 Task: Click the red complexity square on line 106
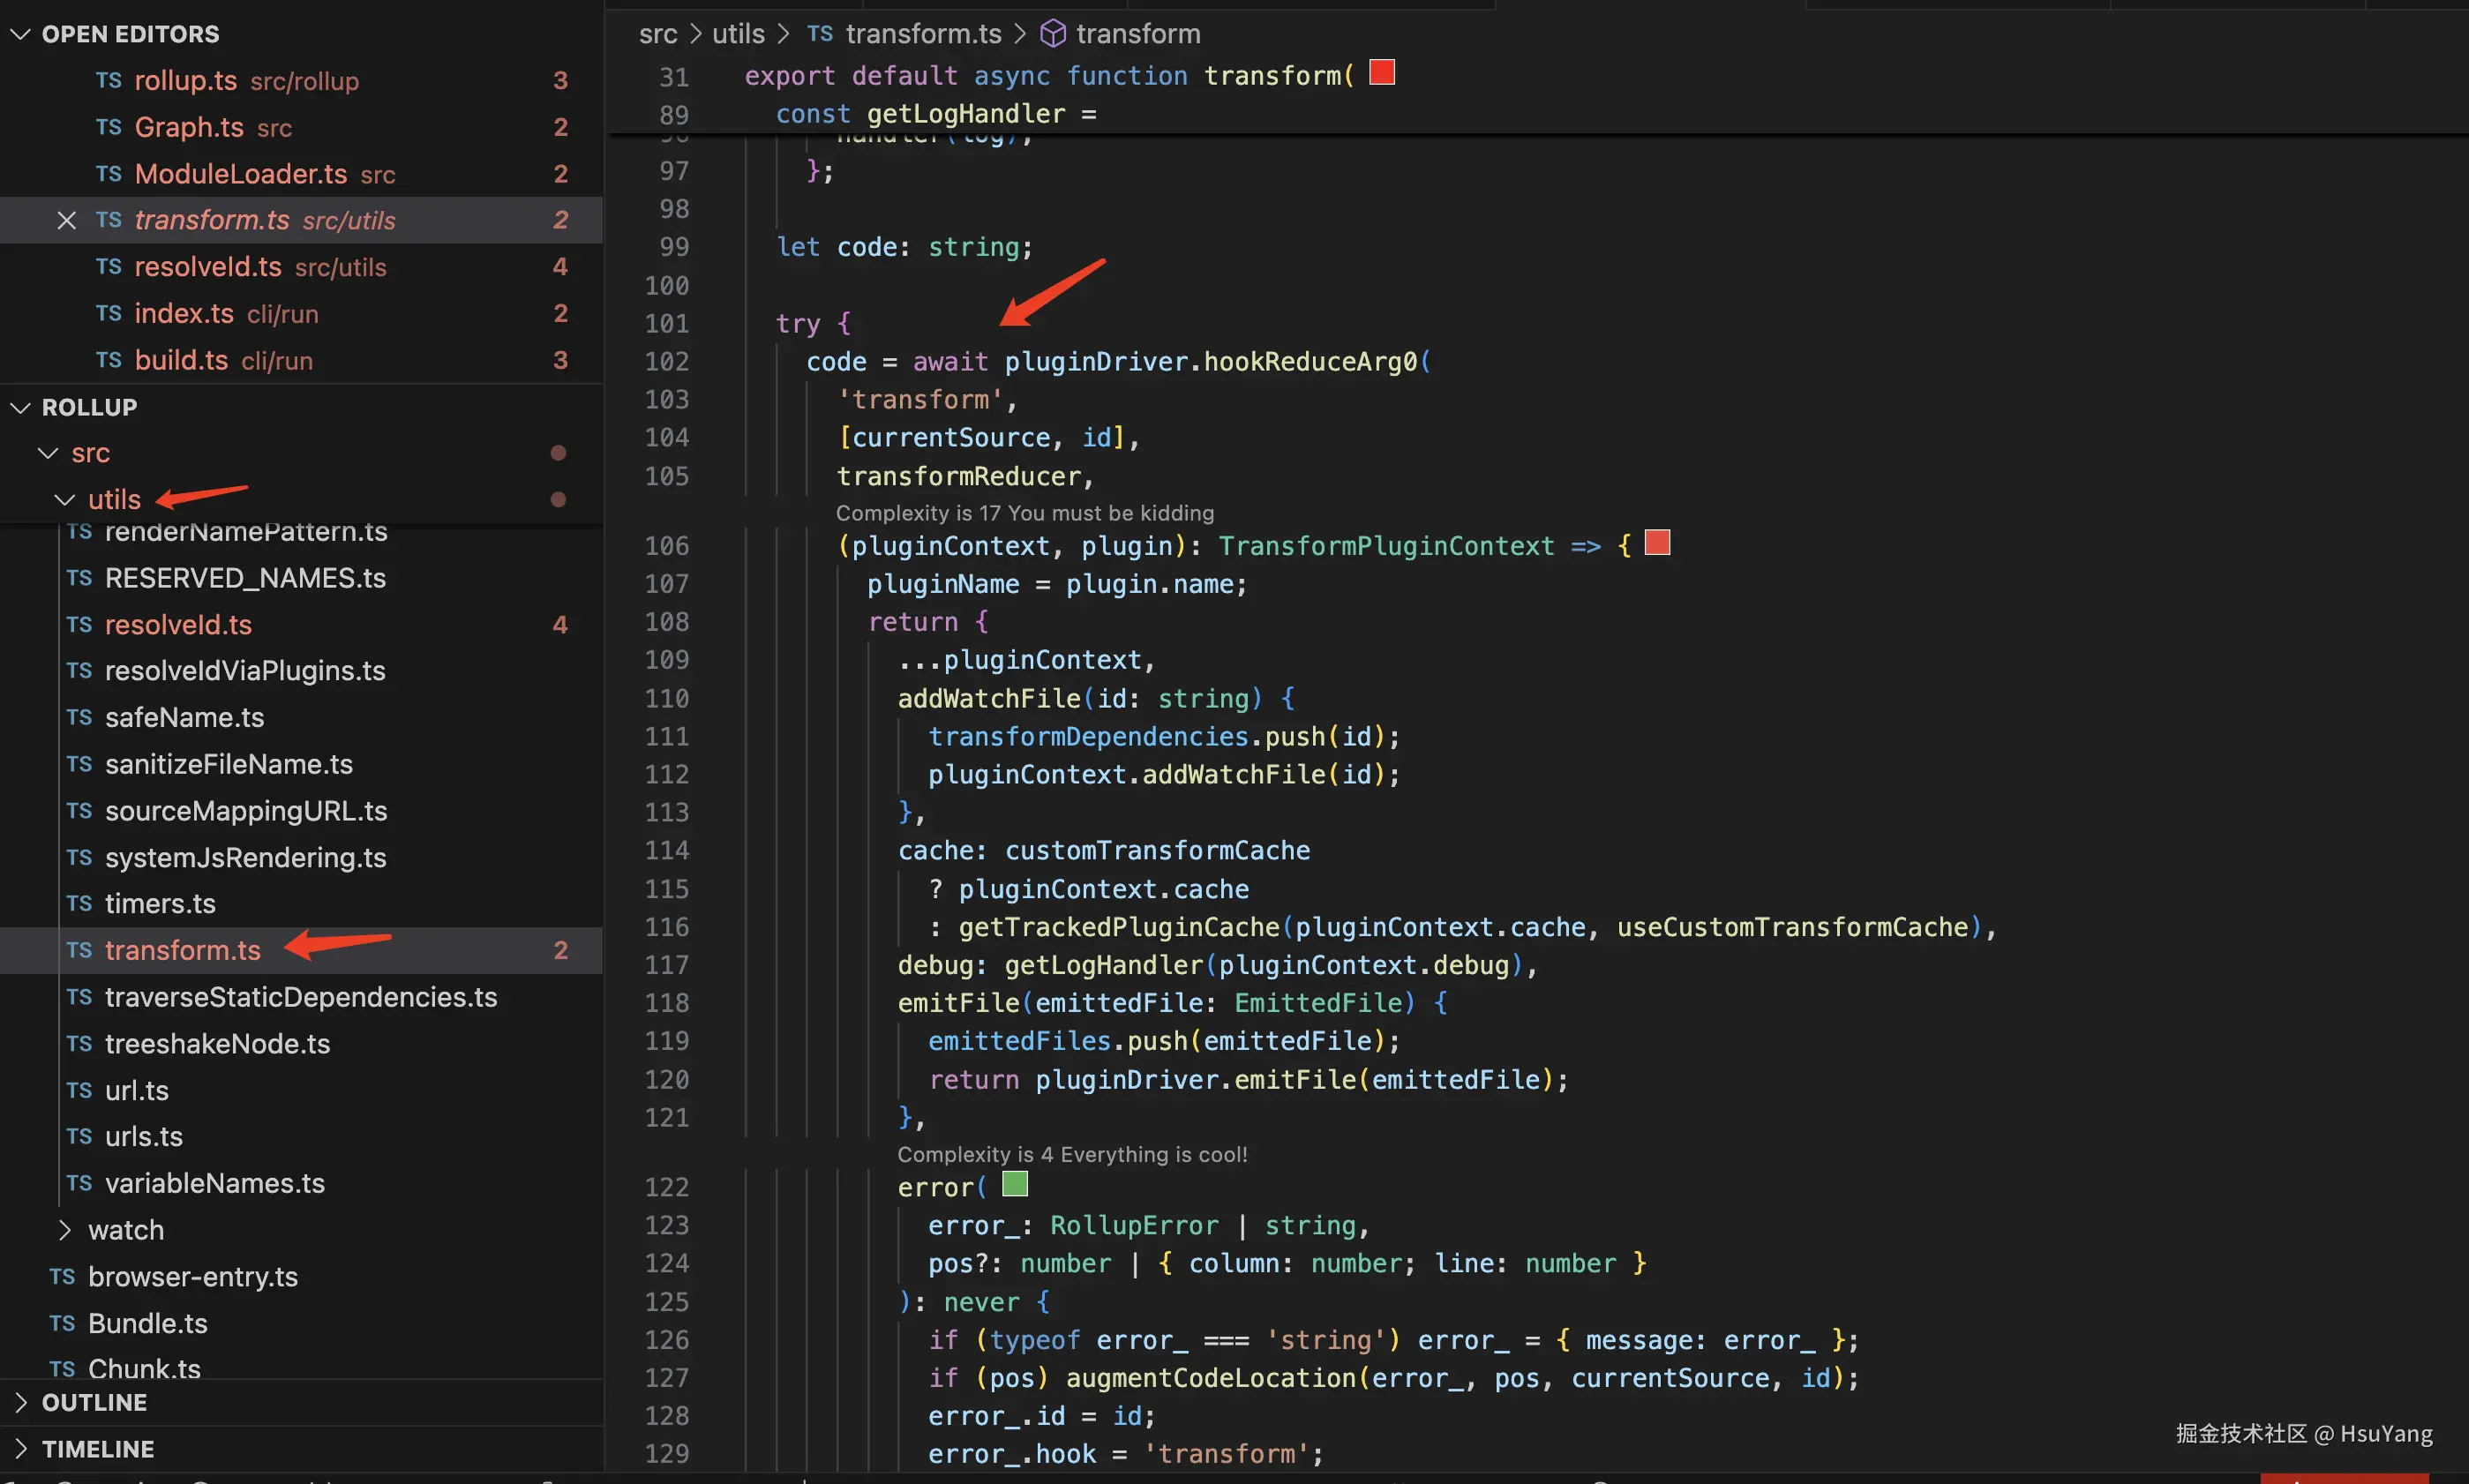1657,543
